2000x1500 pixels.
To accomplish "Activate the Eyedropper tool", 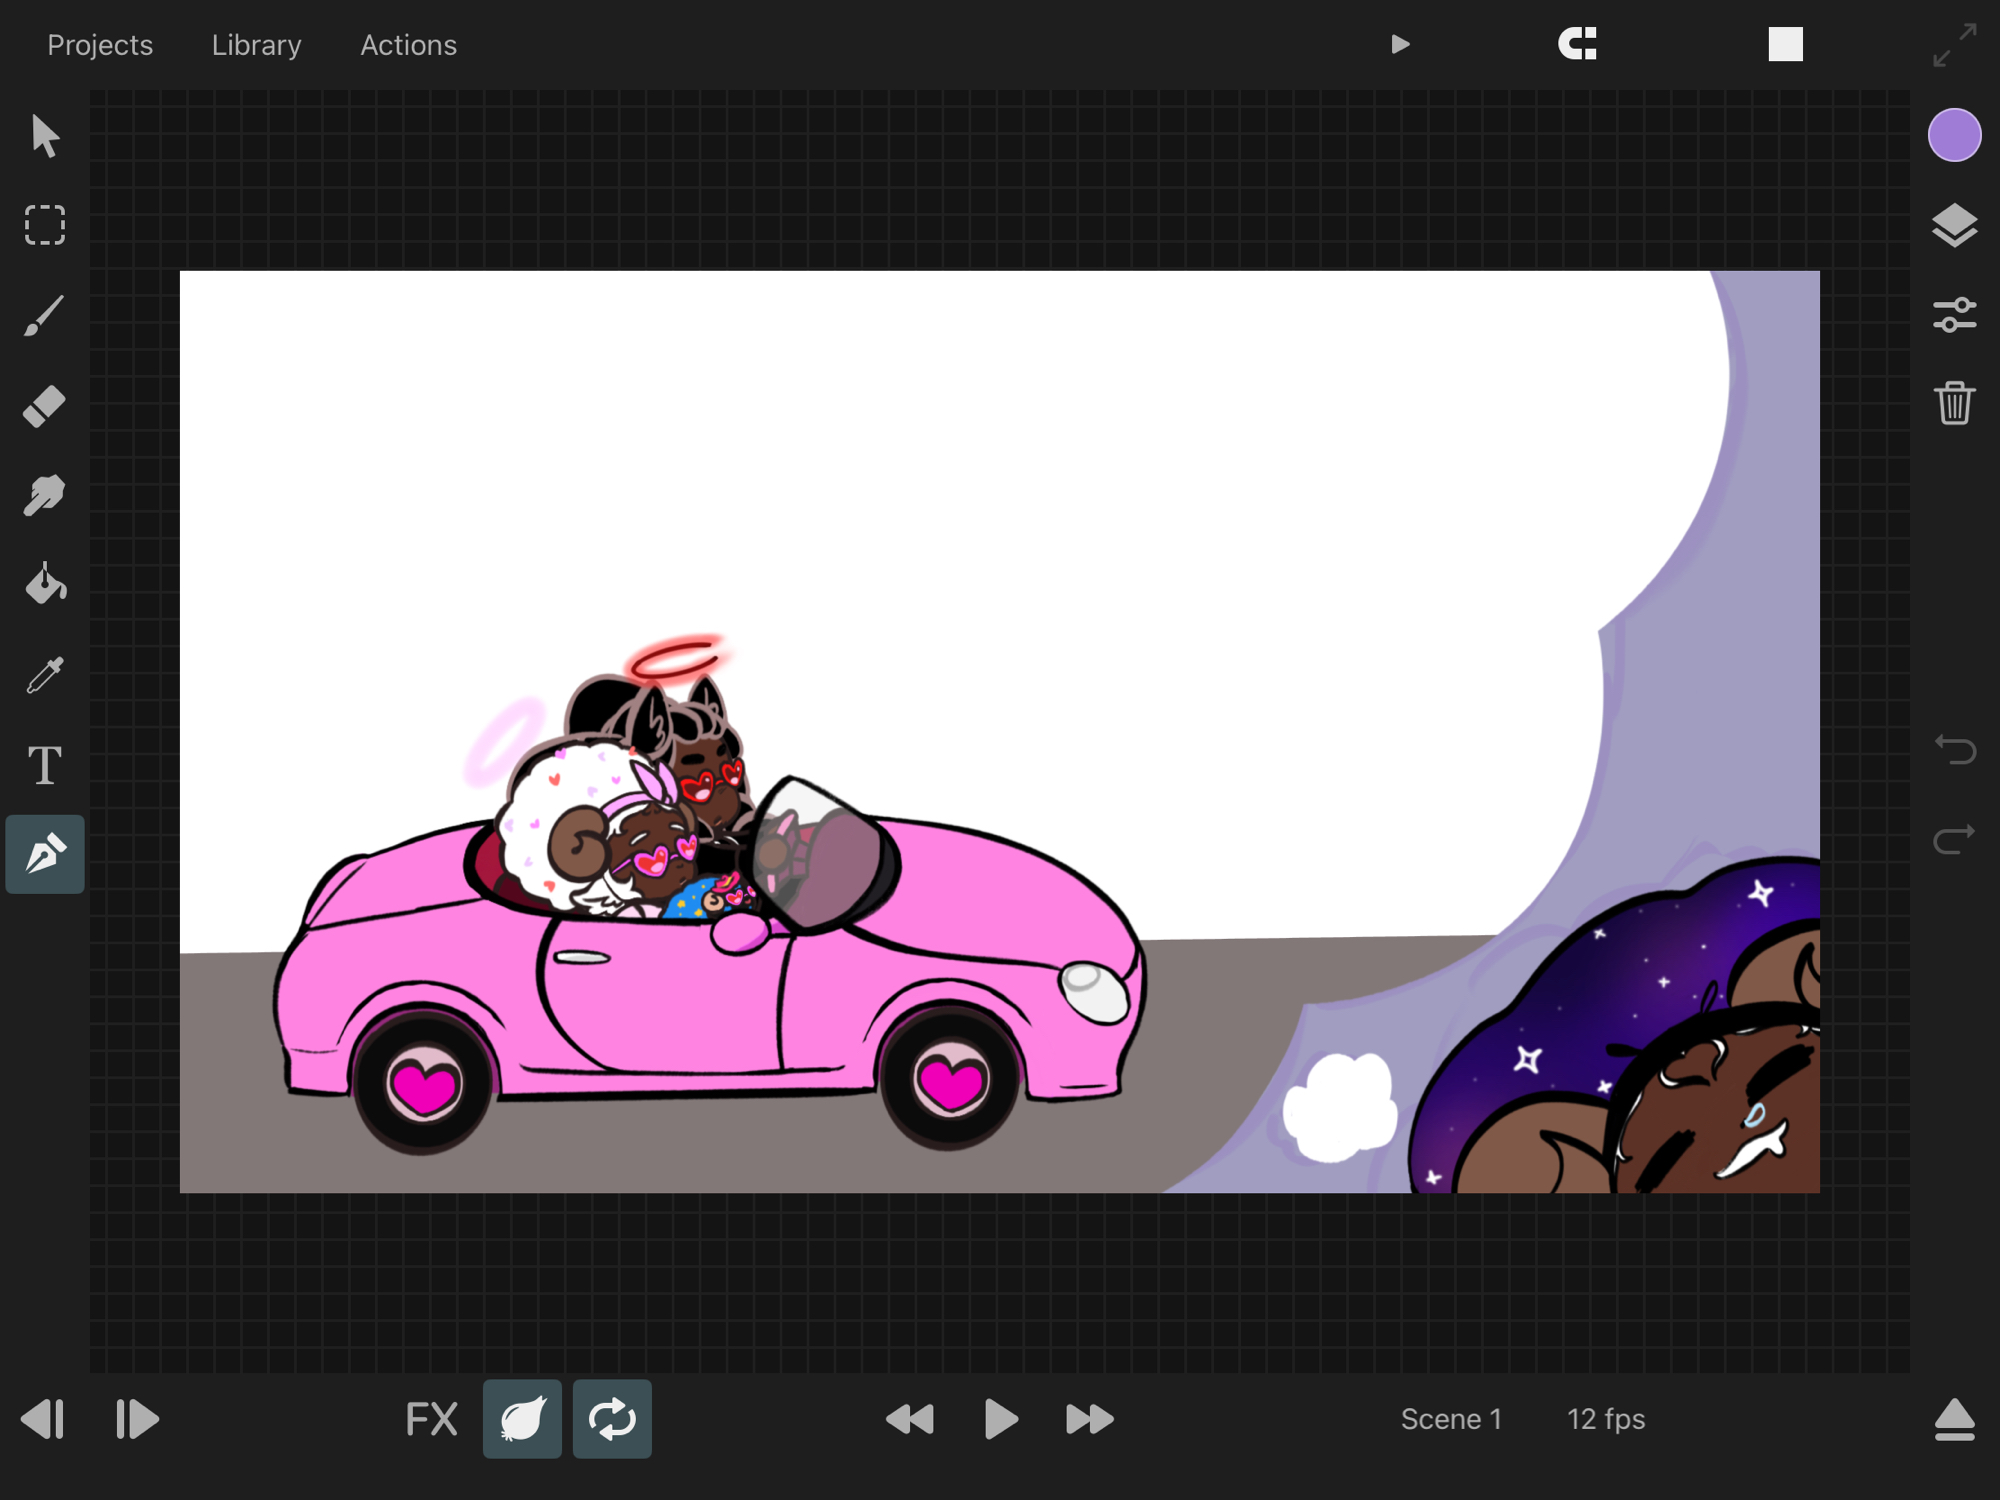I will 45,676.
